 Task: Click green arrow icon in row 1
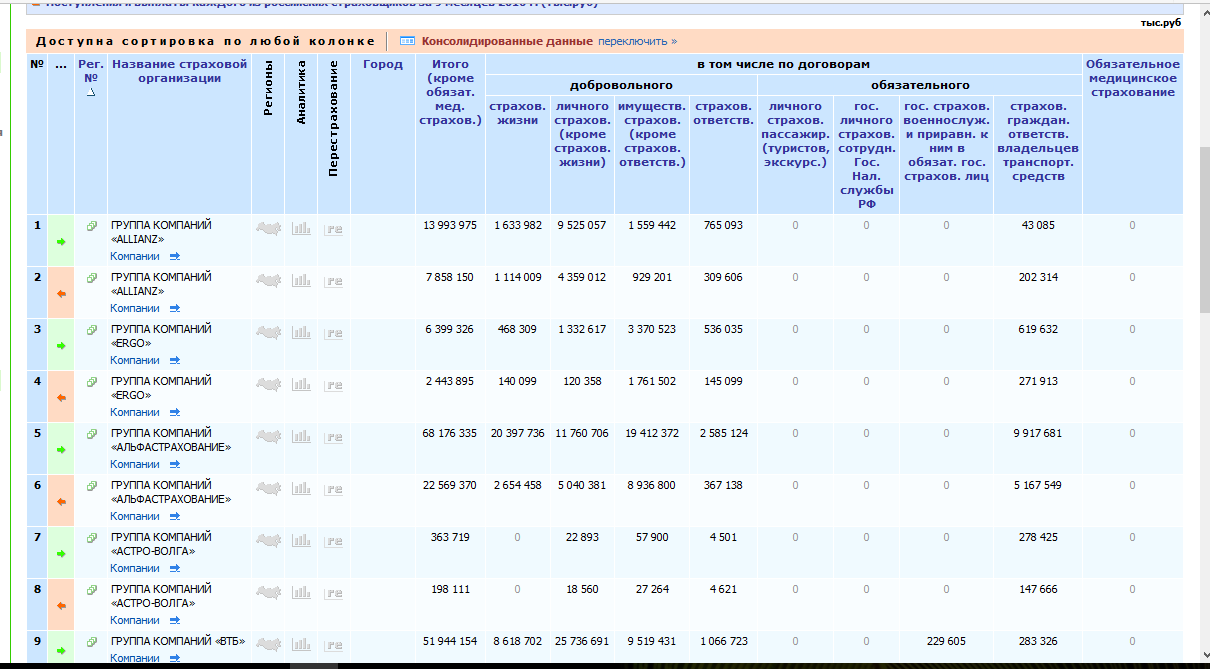pos(61,241)
